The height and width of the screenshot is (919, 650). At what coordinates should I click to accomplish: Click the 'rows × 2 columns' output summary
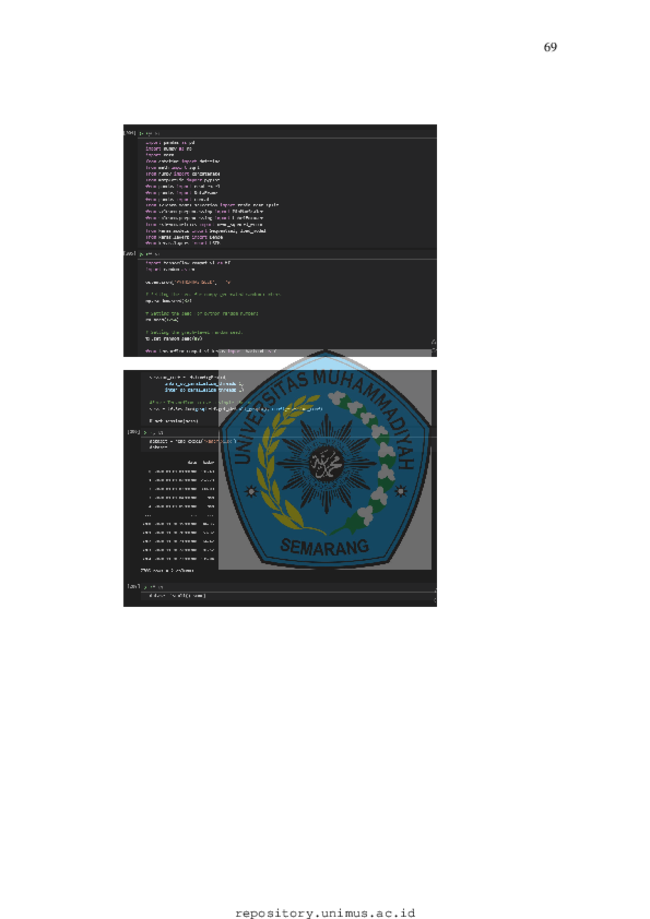pyautogui.click(x=168, y=570)
